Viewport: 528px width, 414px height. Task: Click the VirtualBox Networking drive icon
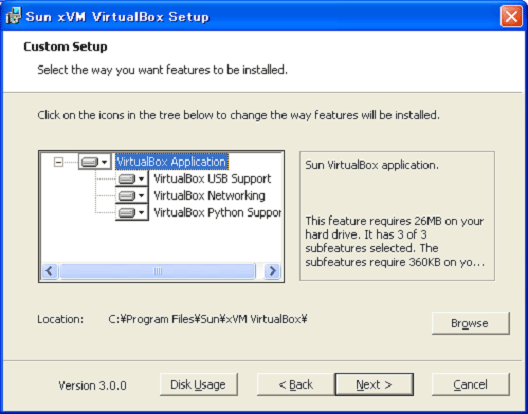[x=127, y=196]
